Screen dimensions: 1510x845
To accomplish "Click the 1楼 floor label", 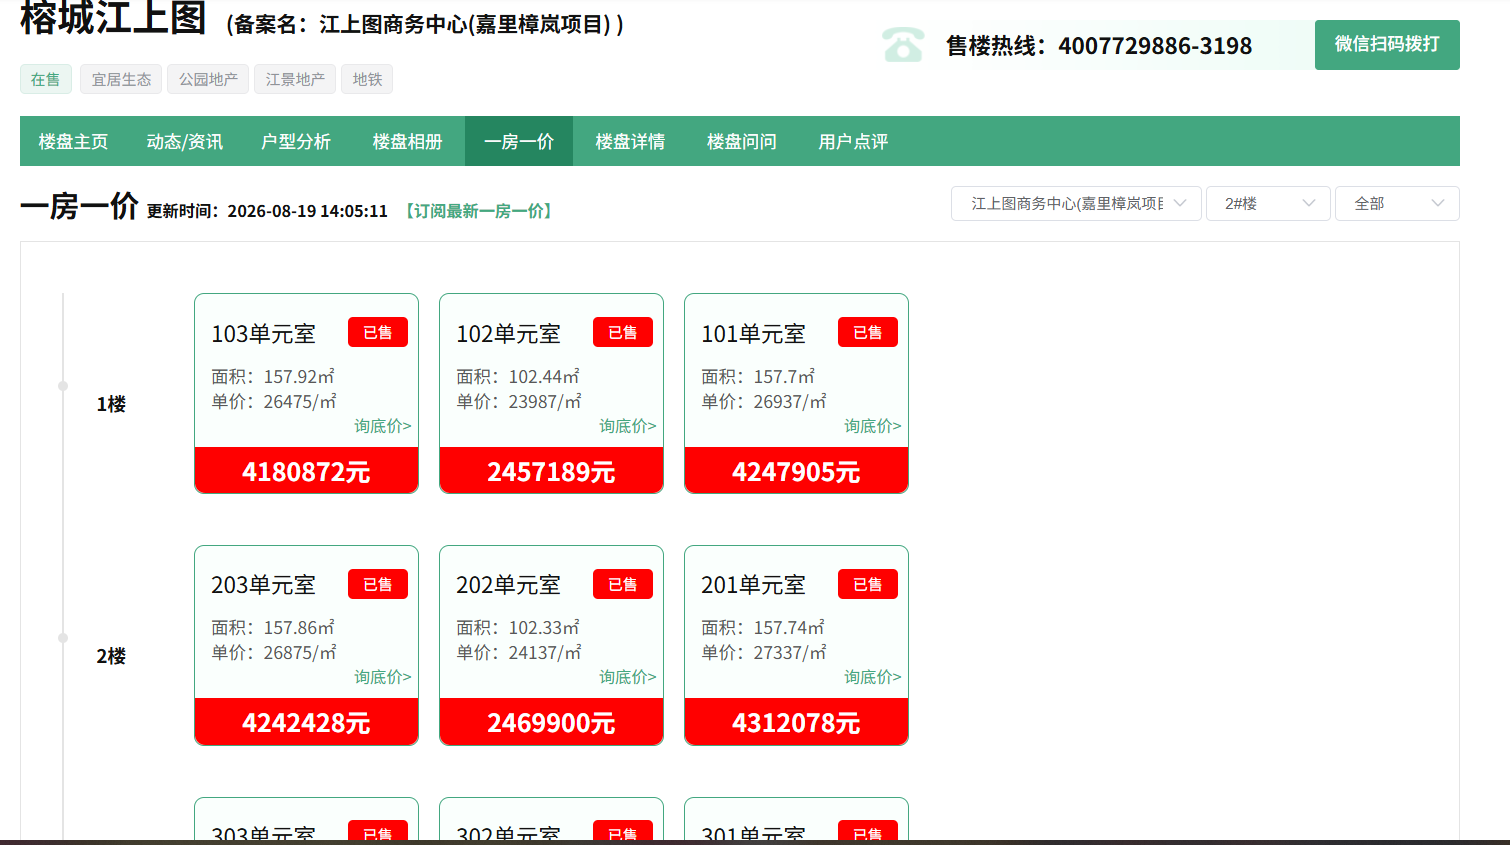I will [111, 404].
